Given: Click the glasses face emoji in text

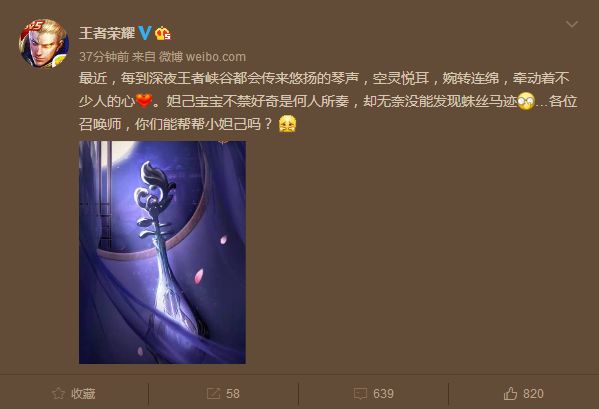Looking at the screenshot, I should (526, 101).
